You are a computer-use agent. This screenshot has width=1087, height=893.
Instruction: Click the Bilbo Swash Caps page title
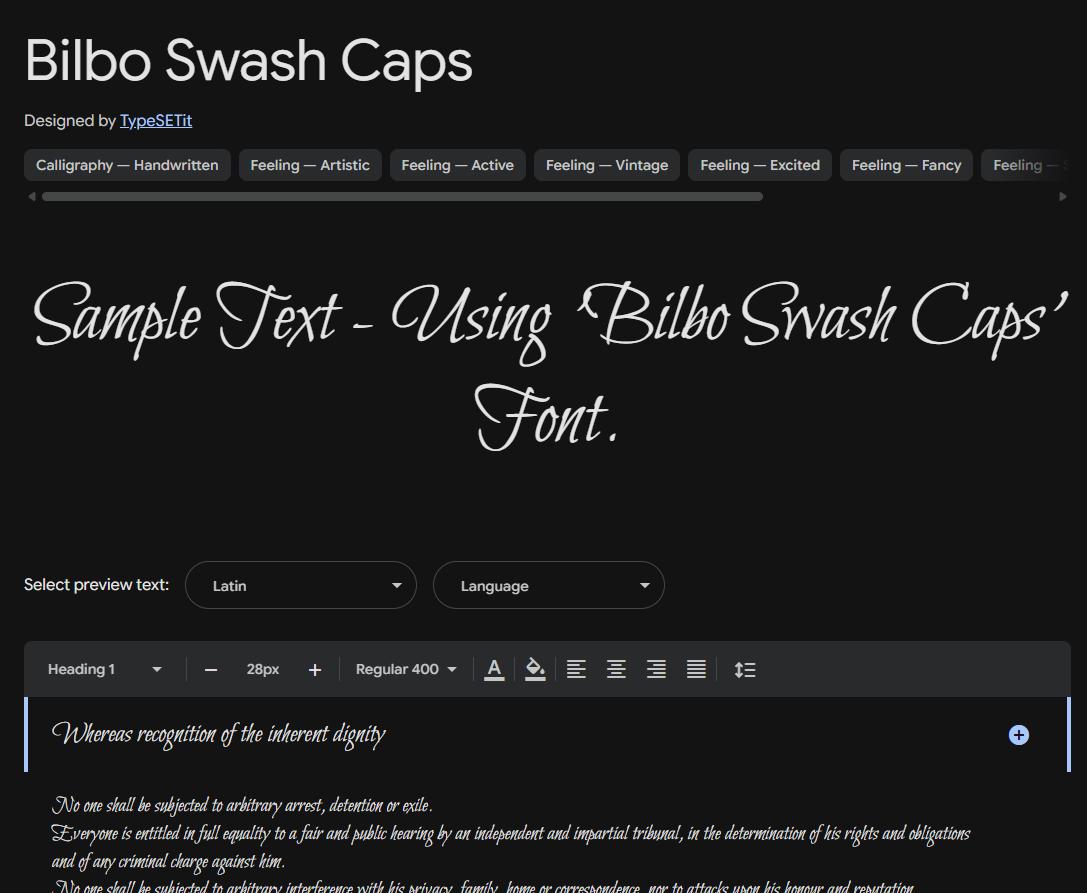[249, 61]
